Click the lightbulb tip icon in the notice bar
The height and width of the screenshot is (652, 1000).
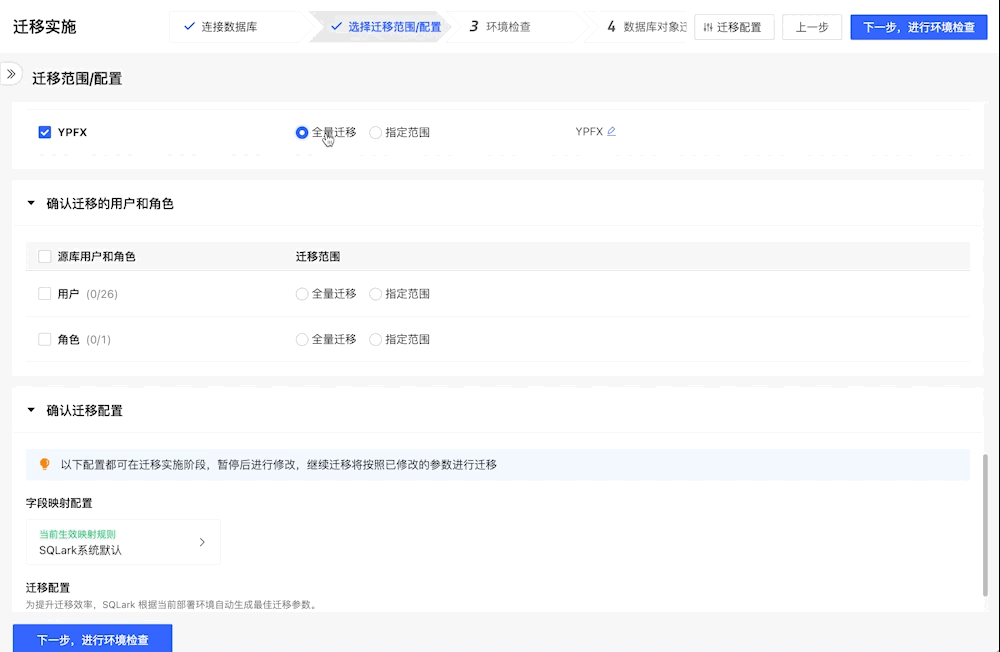pyautogui.click(x=42, y=464)
